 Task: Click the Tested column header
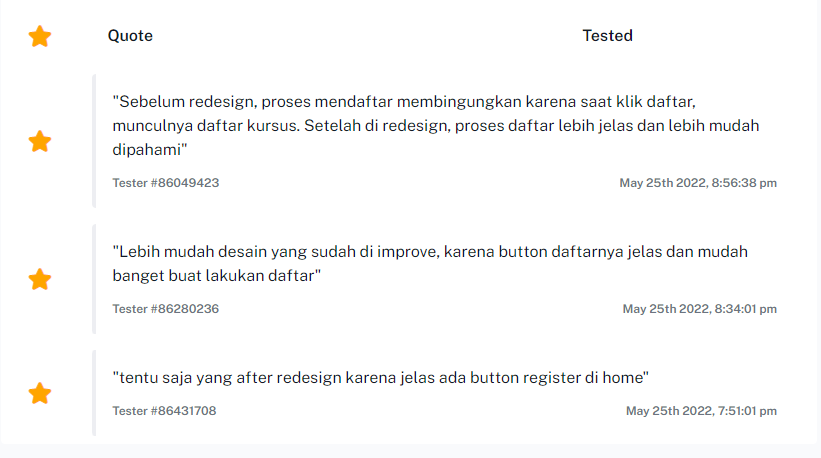[607, 36]
